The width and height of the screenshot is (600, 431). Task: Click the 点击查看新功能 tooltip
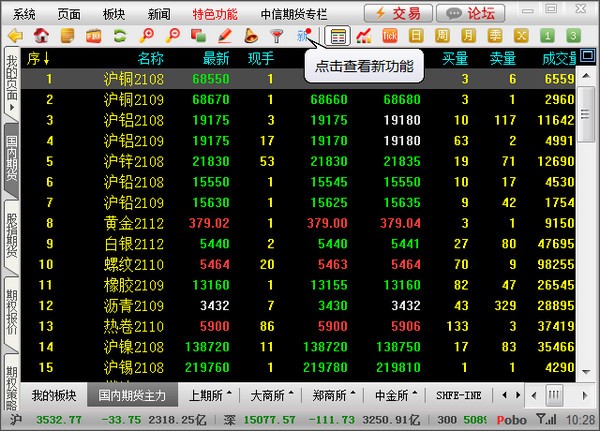pos(364,66)
